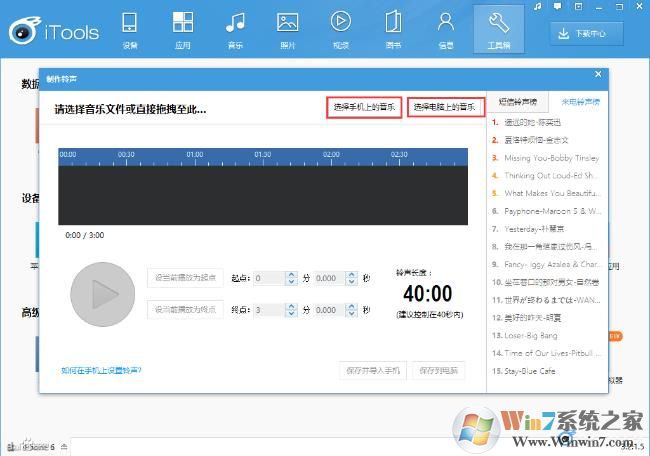Open the 工具箱 (Toolbox) wrench icon
The image size is (650, 456).
(499, 28)
